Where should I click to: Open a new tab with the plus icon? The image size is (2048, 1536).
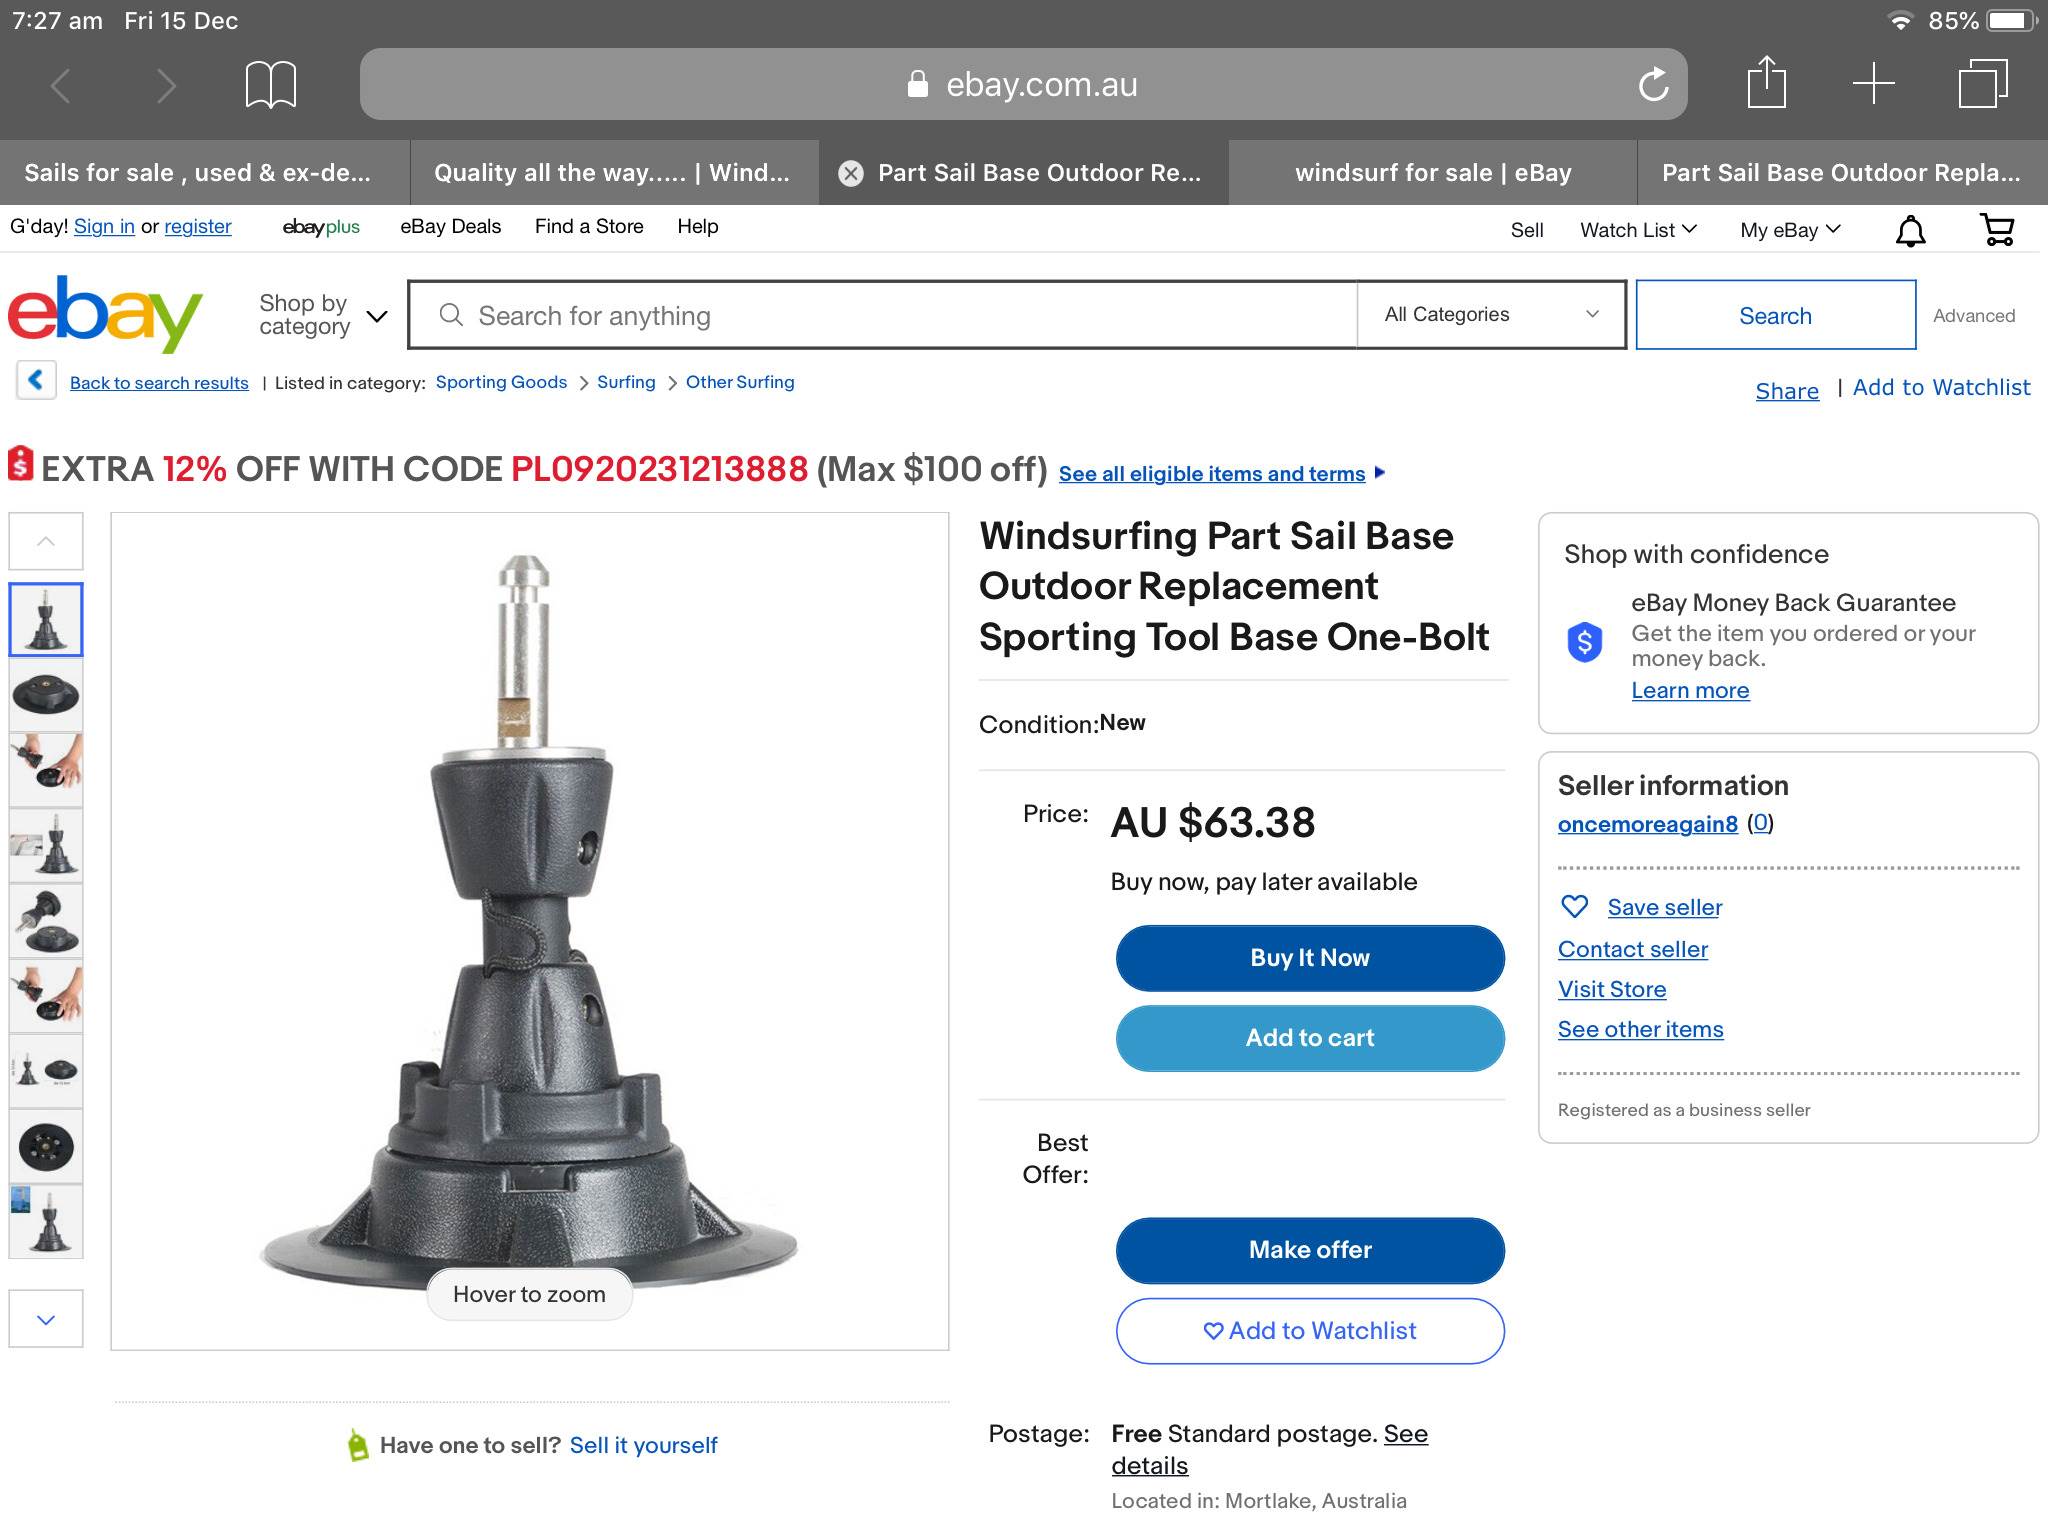[x=1873, y=83]
